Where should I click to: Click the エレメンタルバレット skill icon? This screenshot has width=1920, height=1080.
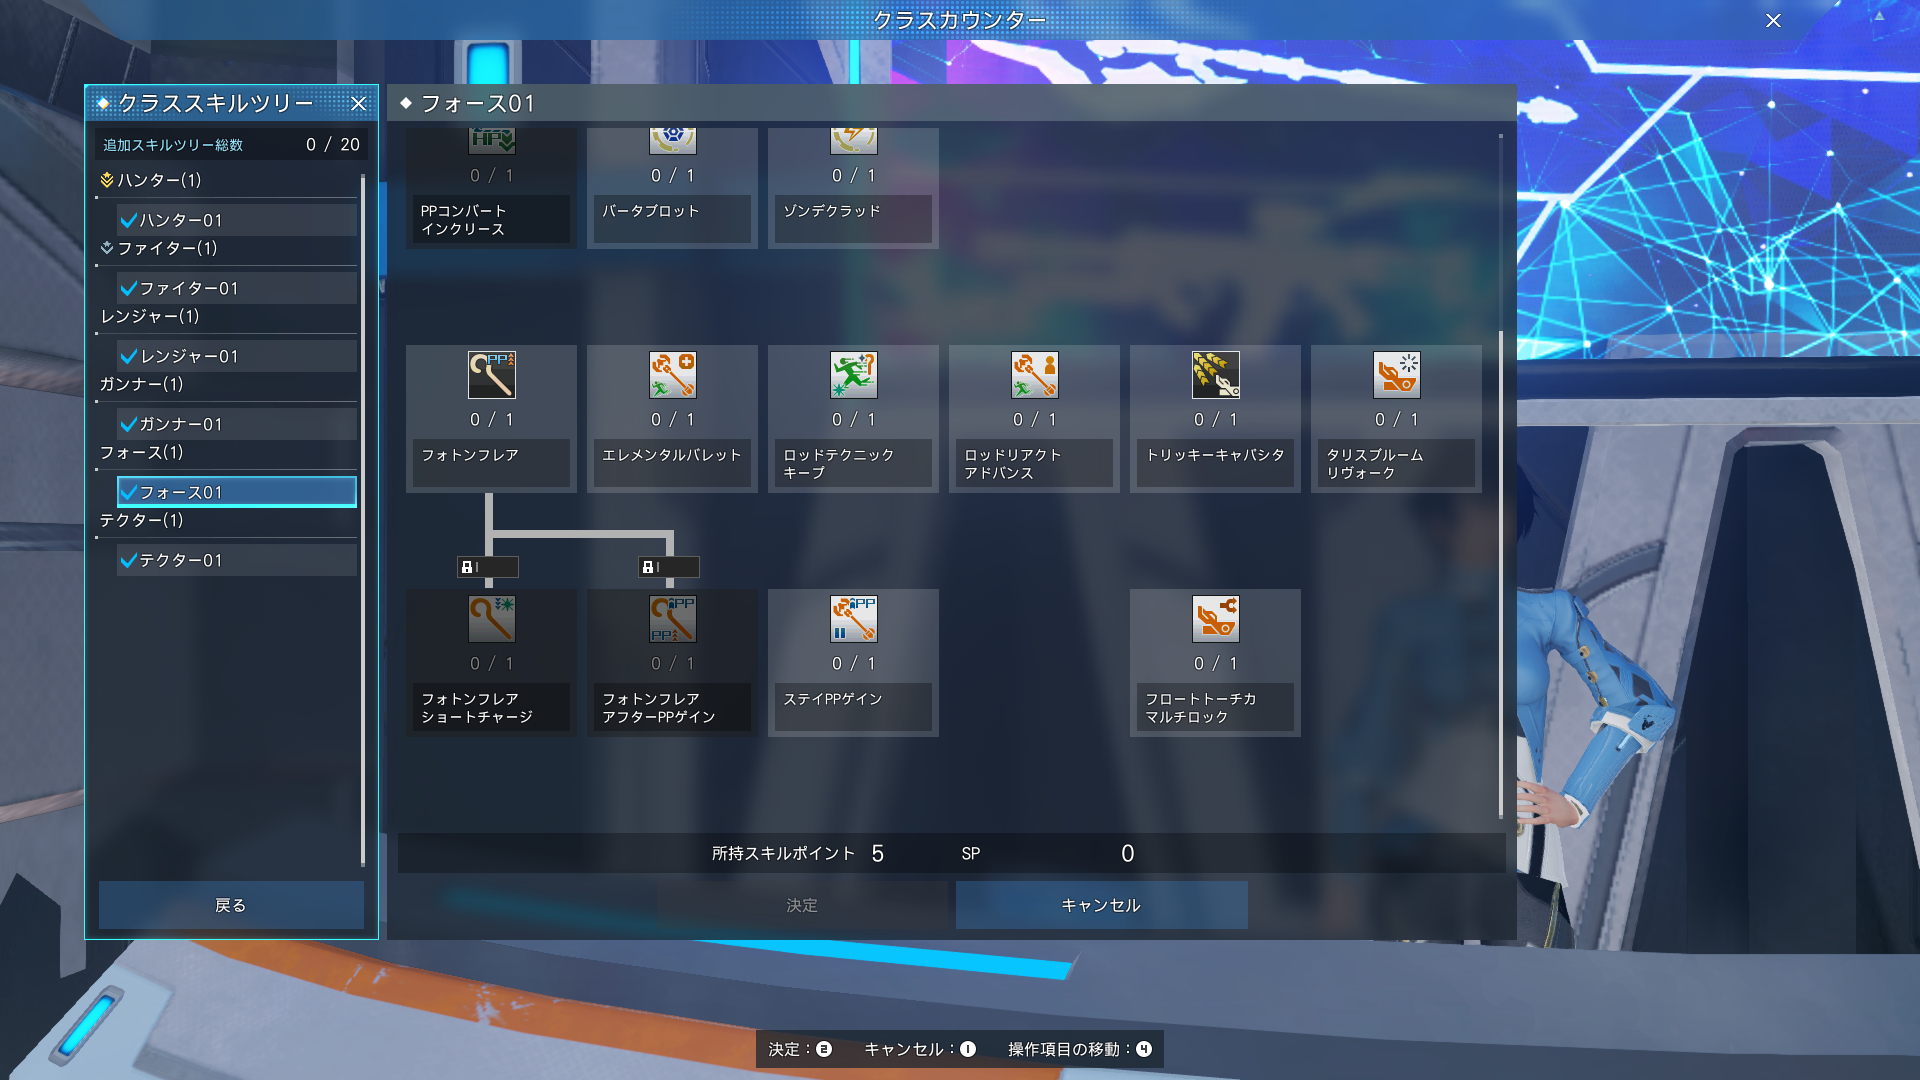tap(672, 375)
